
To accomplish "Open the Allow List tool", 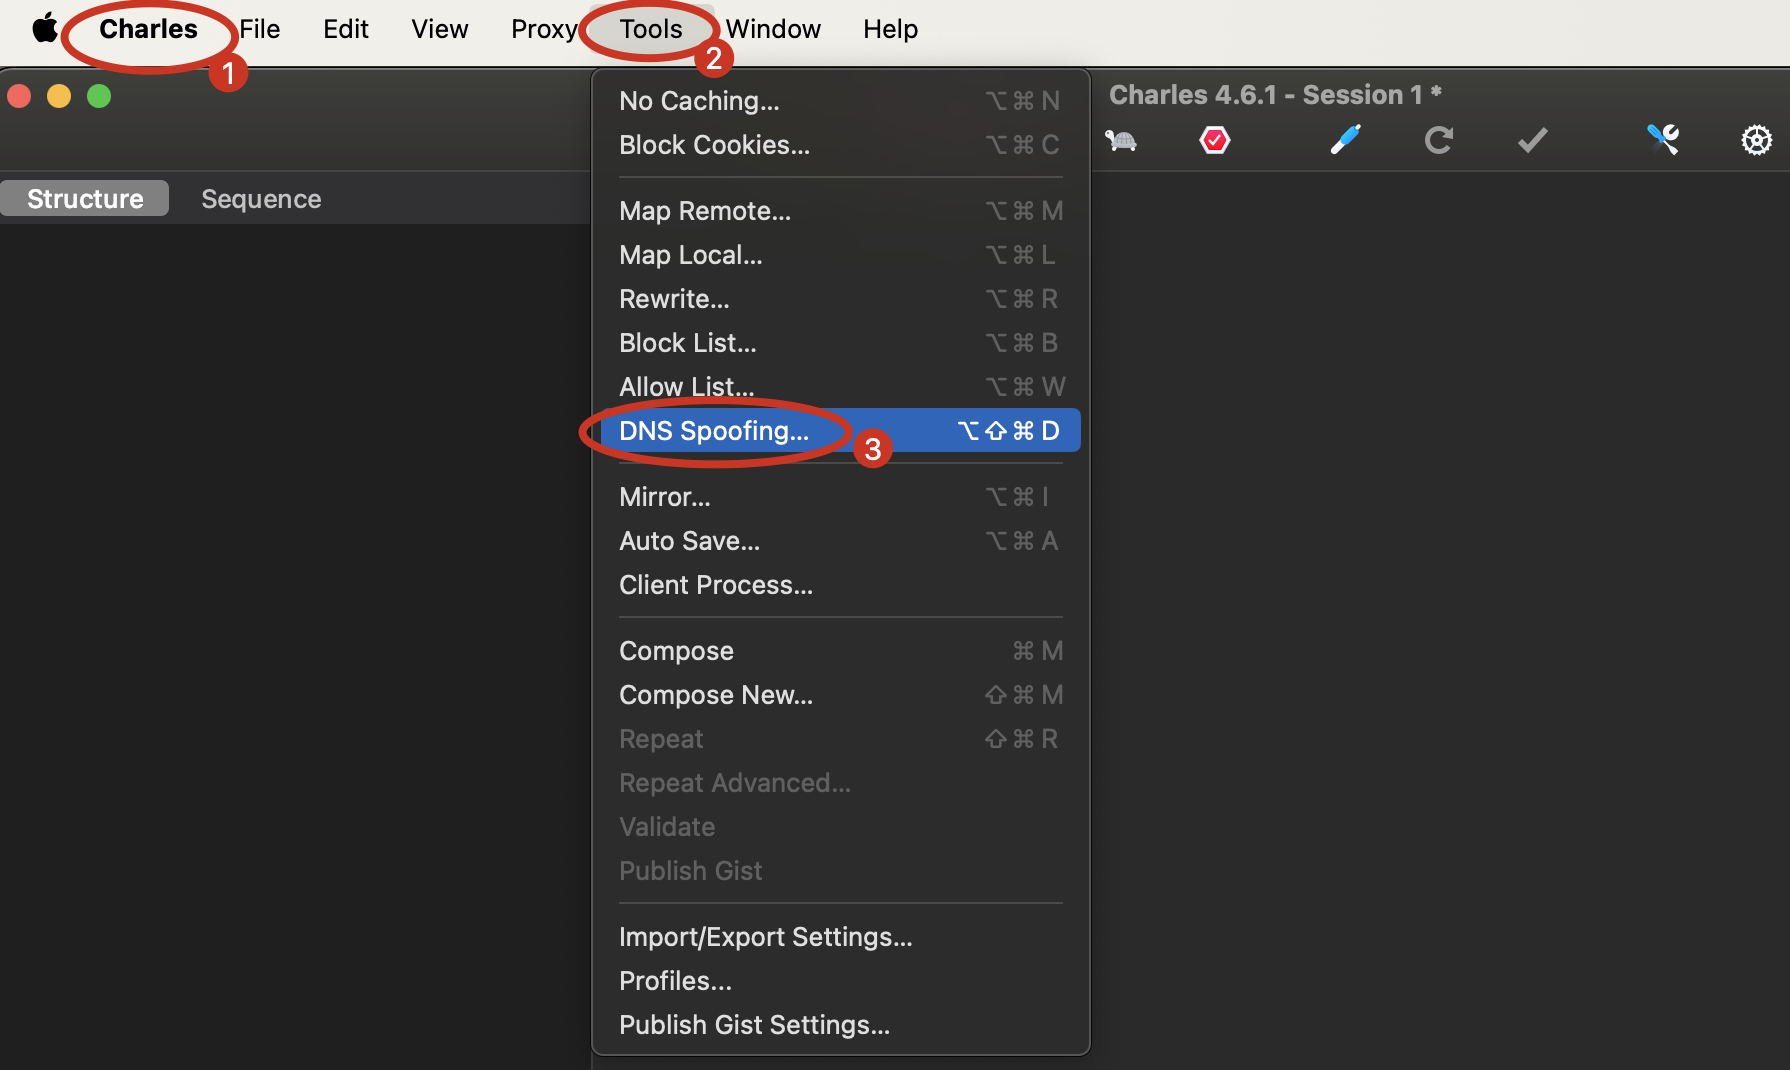I will 840,387.
